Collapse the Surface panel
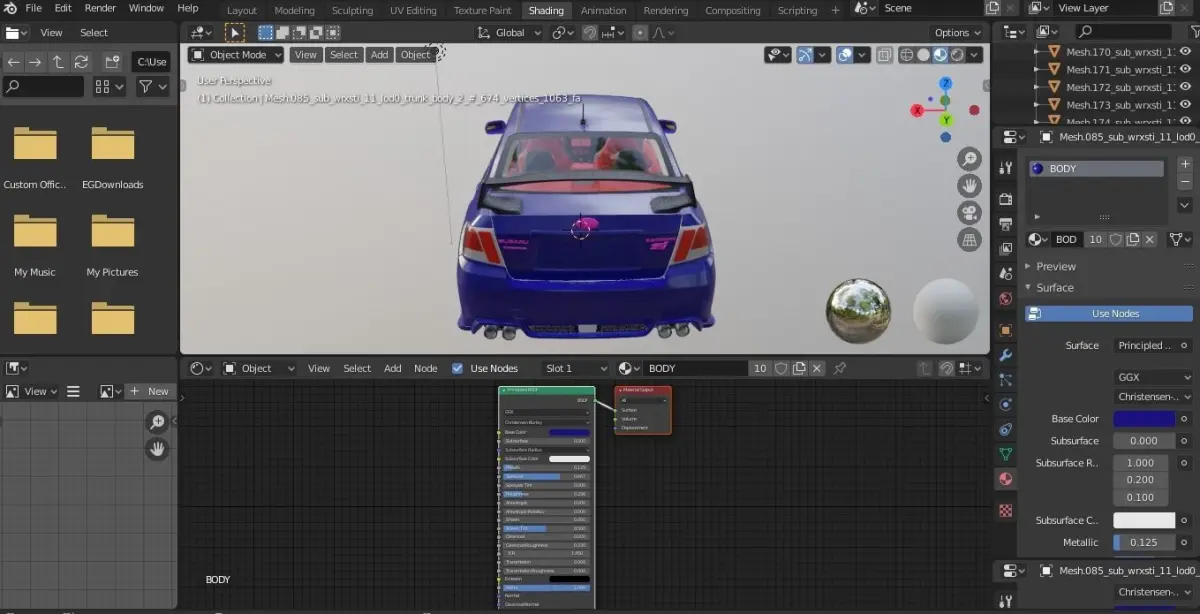 (x=1055, y=287)
